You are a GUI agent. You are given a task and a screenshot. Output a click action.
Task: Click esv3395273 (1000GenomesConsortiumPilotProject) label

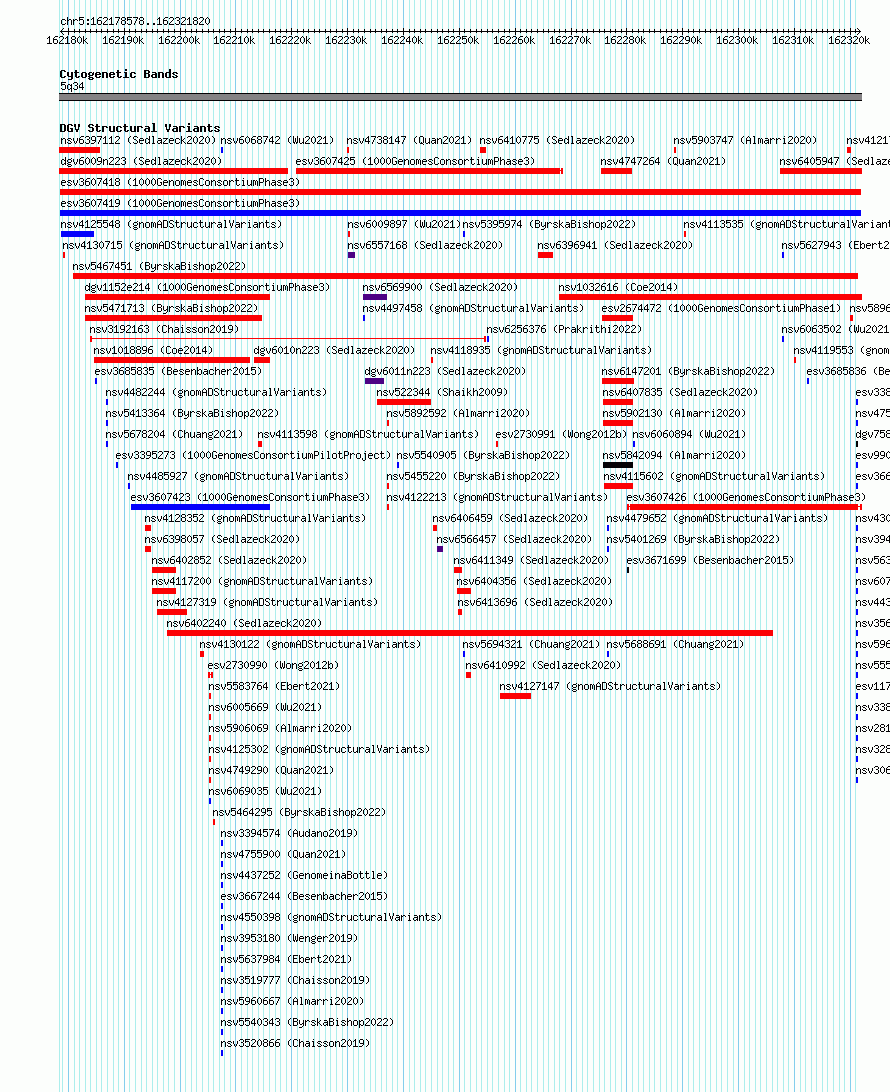pyautogui.click(x=253, y=455)
